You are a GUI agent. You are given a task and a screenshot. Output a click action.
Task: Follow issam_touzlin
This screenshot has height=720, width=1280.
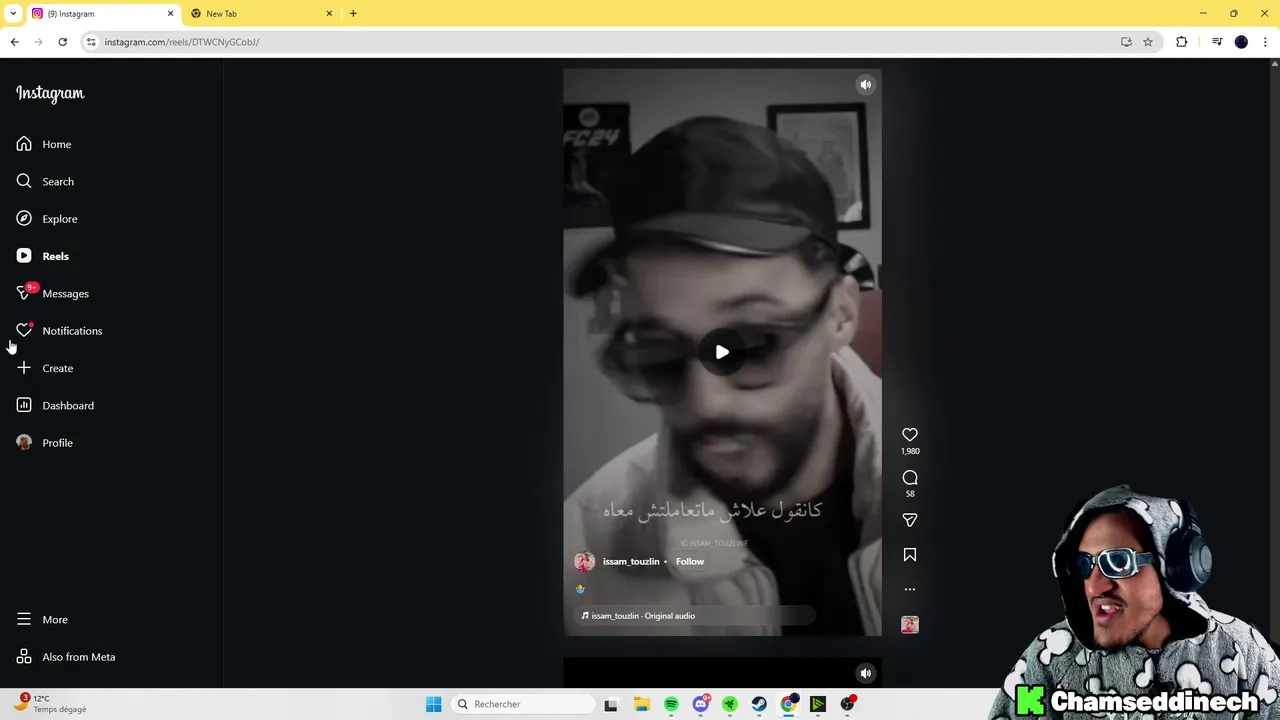[690, 562]
